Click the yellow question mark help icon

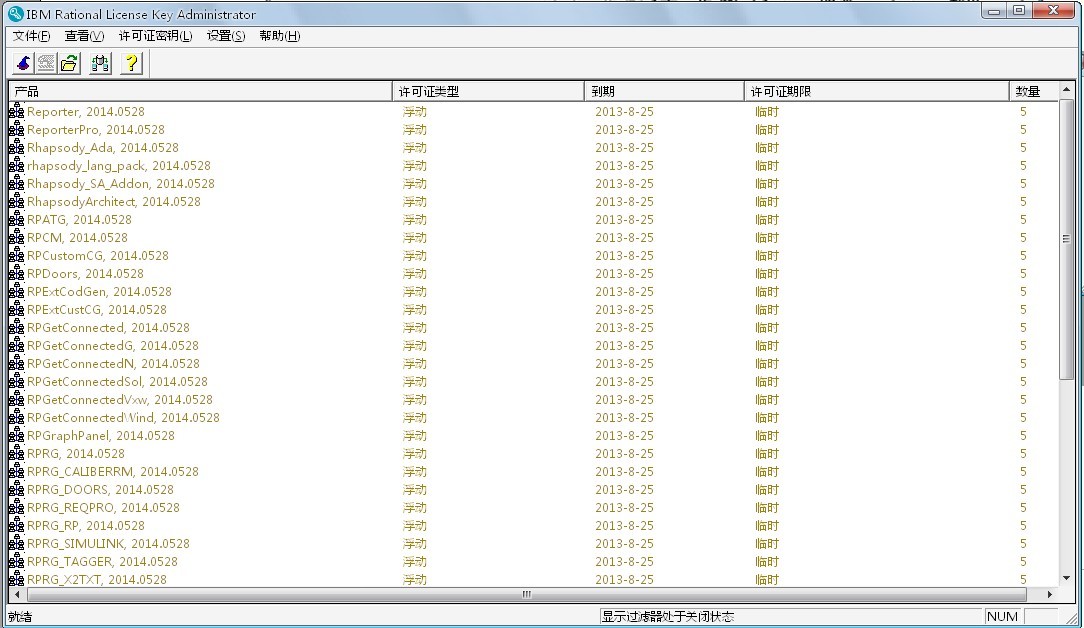(131, 63)
